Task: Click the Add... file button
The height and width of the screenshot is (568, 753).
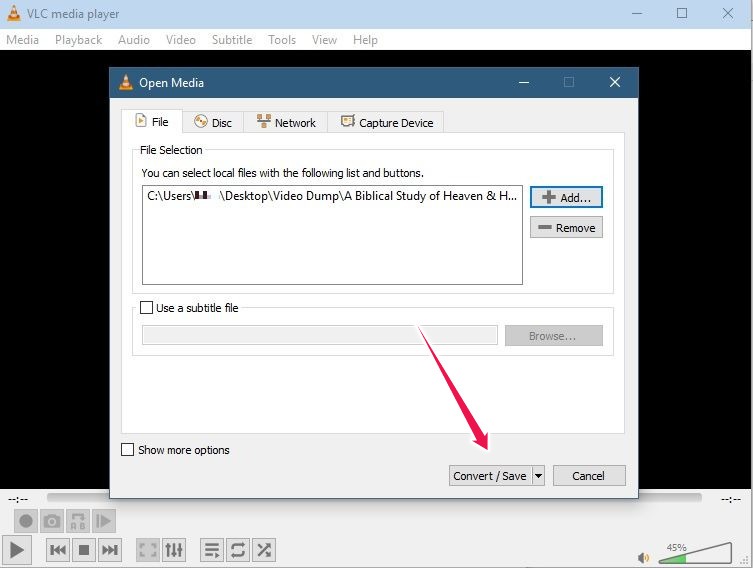Action: click(x=566, y=197)
